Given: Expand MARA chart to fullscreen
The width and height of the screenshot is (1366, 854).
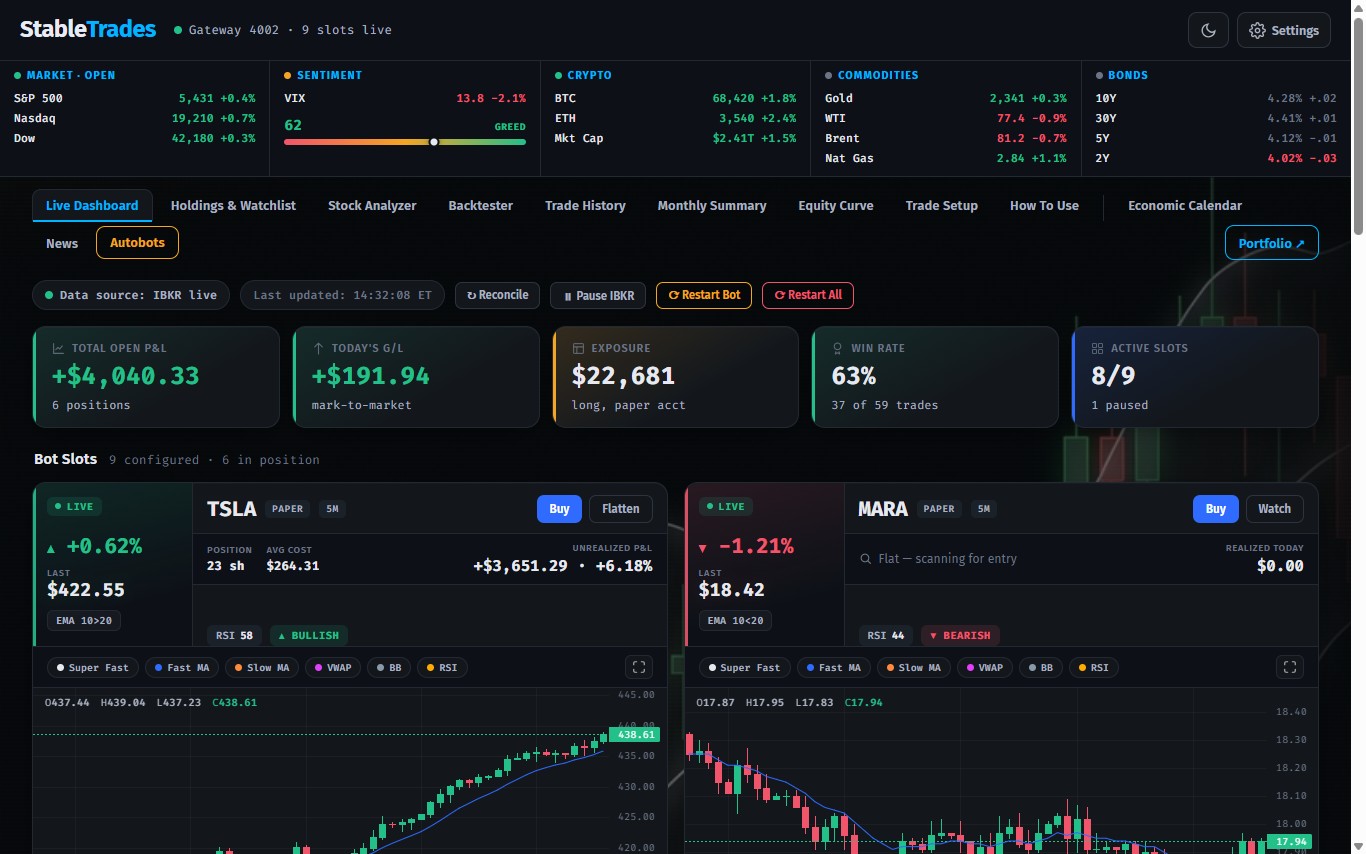Looking at the screenshot, I should coord(1290,667).
